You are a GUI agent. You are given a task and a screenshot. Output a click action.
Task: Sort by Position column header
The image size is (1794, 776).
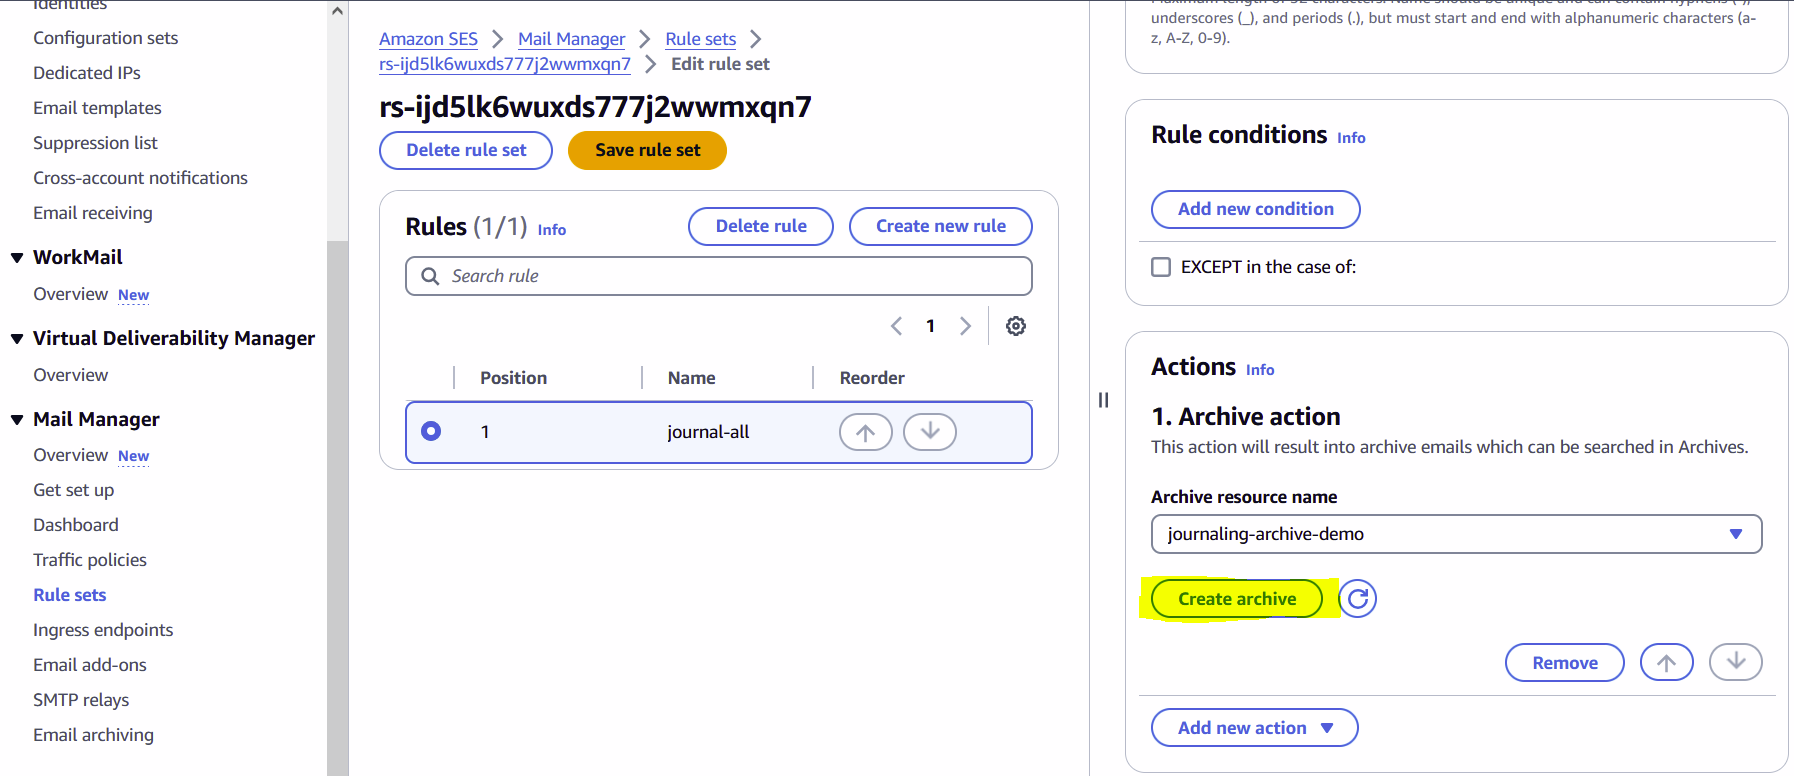[x=513, y=378]
